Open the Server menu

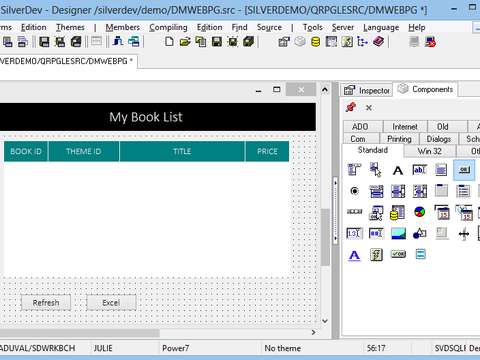coord(343,27)
